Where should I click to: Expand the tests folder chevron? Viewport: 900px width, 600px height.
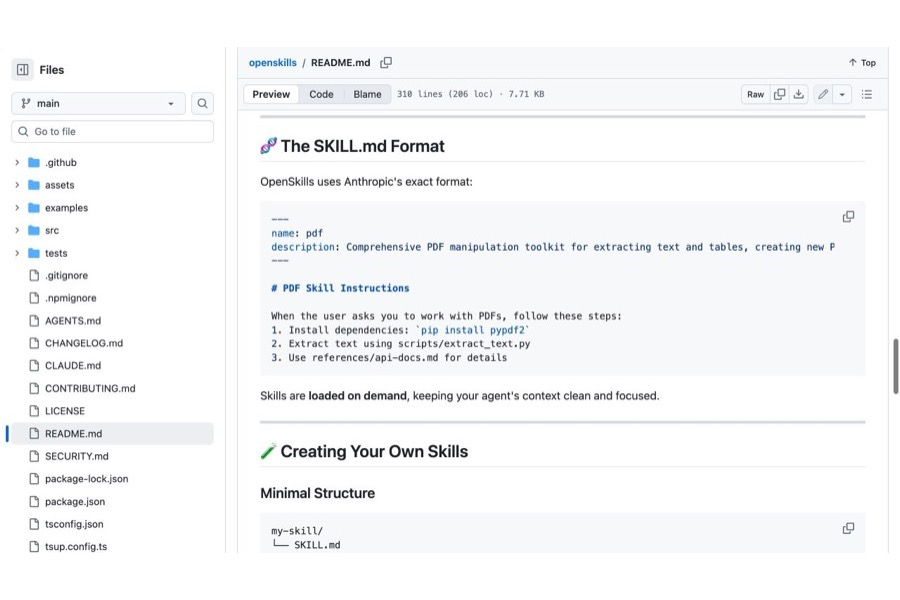pyautogui.click(x=17, y=253)
